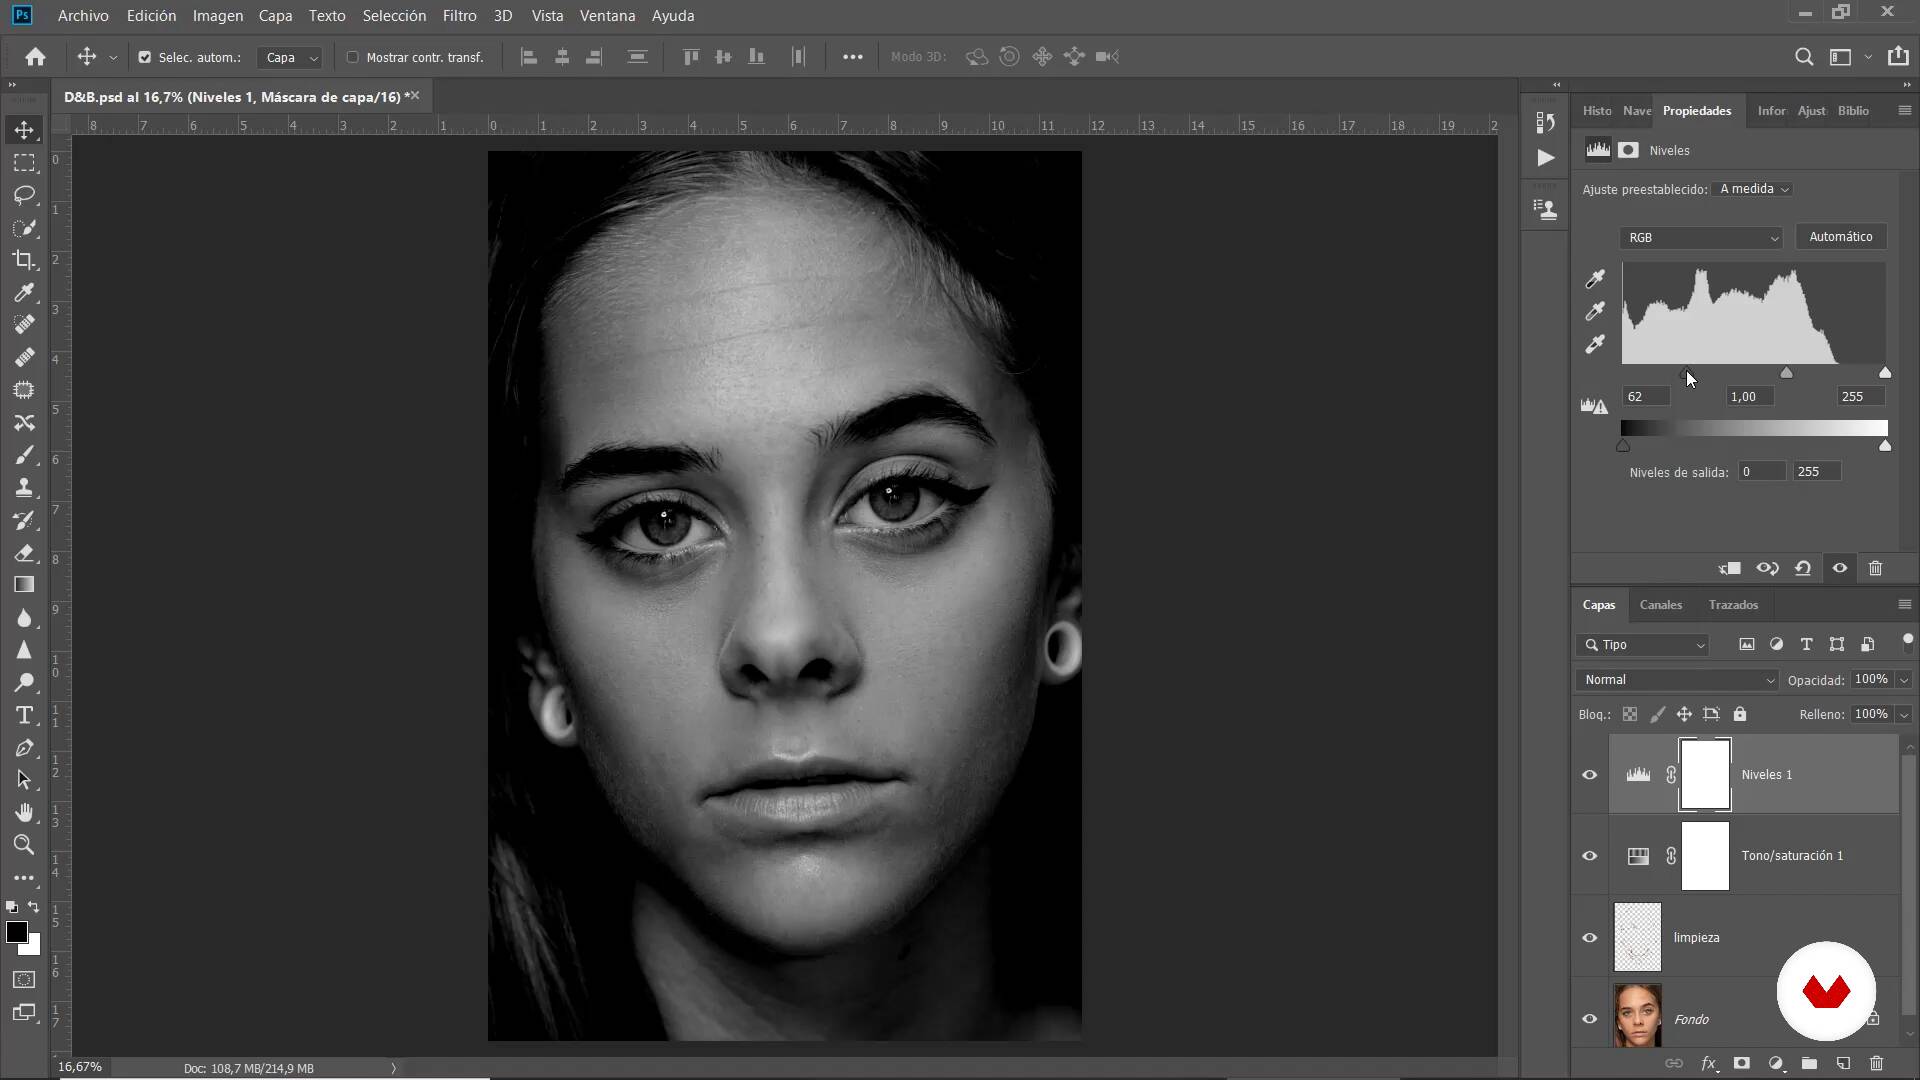Go to the Home screen
This screenshot has width=1920, height=1080.
pos(36,57)
